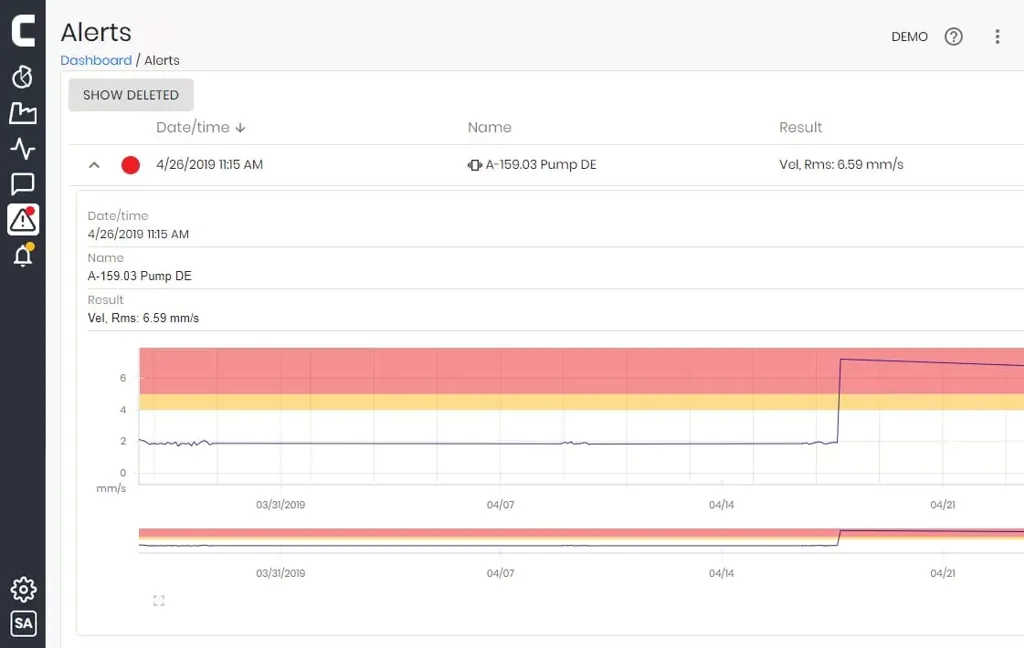Click the SA user profile badge
The height and width of the screenshot is (648, 1024).
22,623
